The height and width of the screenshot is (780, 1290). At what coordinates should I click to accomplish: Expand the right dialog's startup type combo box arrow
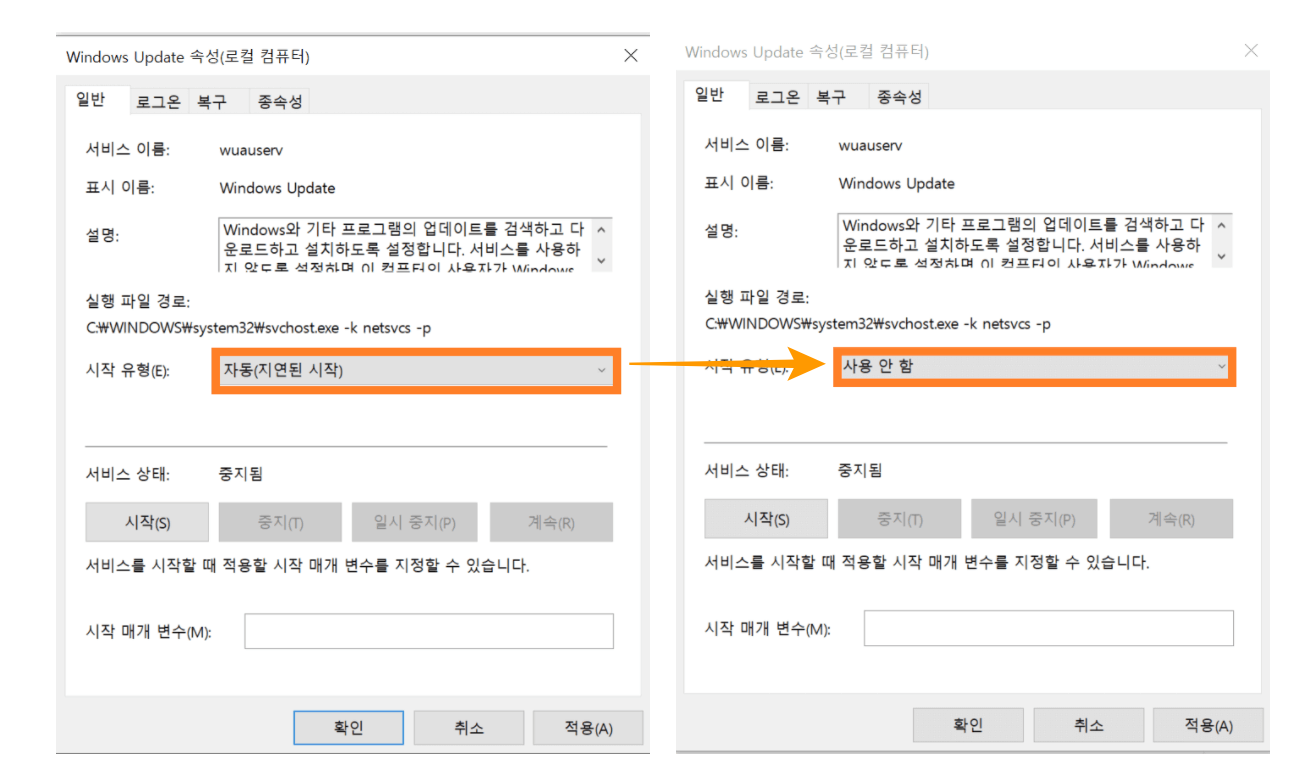point(1222,367)
